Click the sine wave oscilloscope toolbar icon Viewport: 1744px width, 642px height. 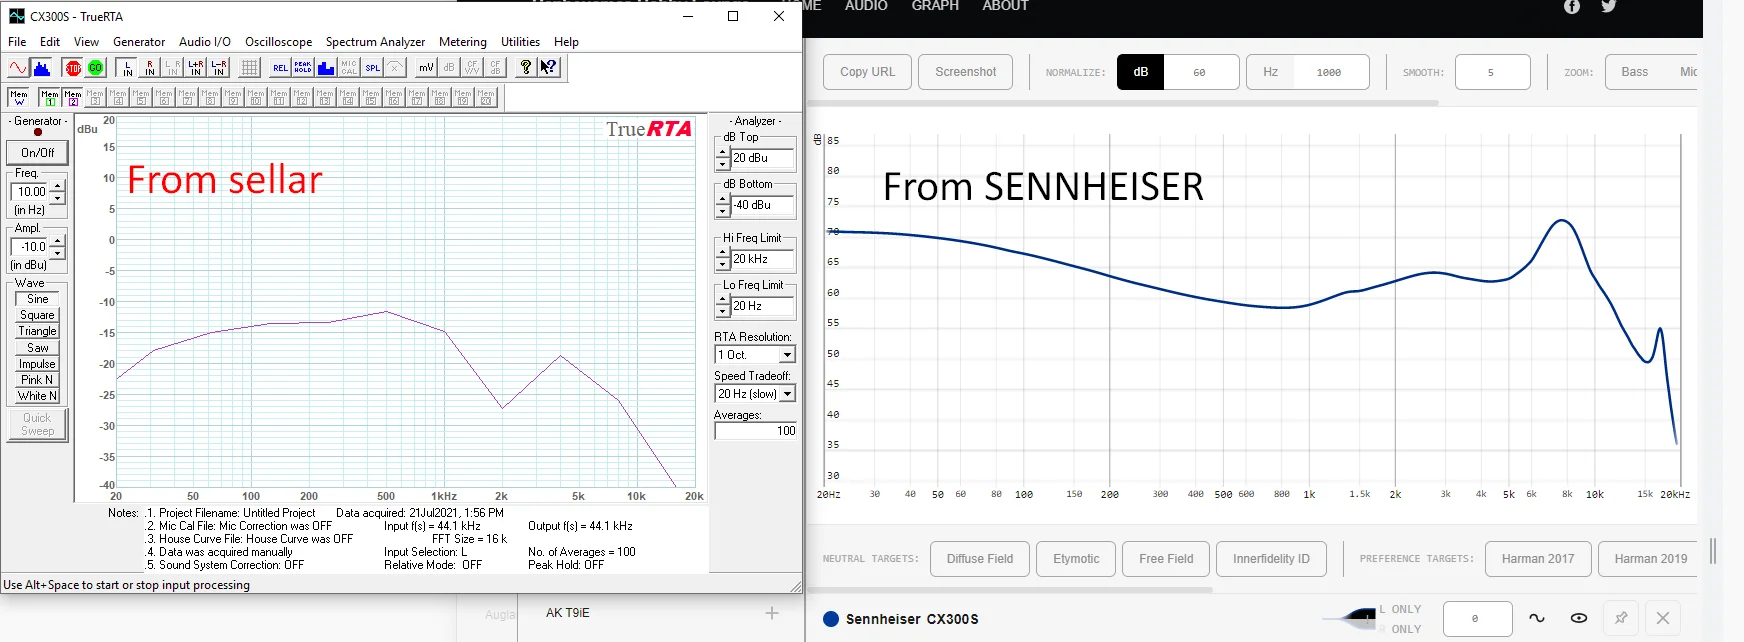pos(18,68)
